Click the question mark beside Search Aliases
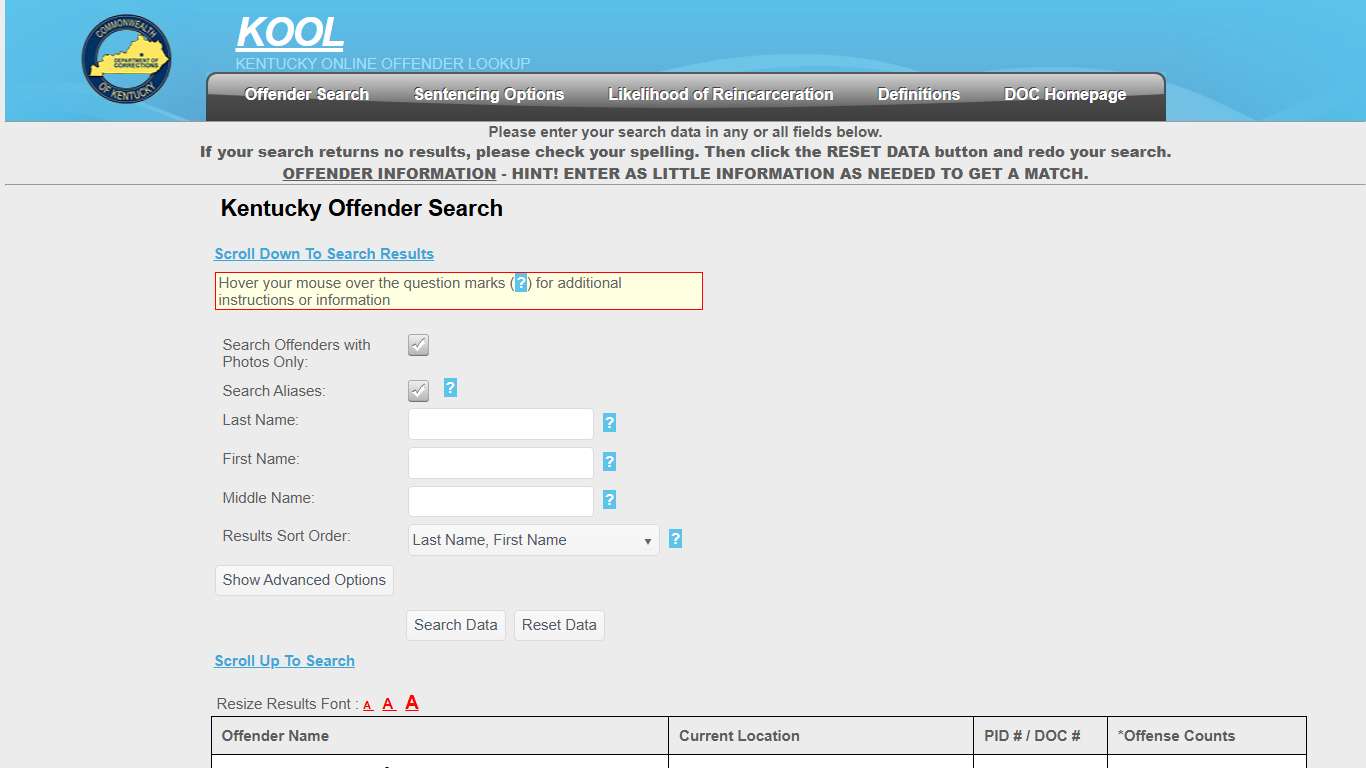The image size is (1366, 768). pos(450,389)
